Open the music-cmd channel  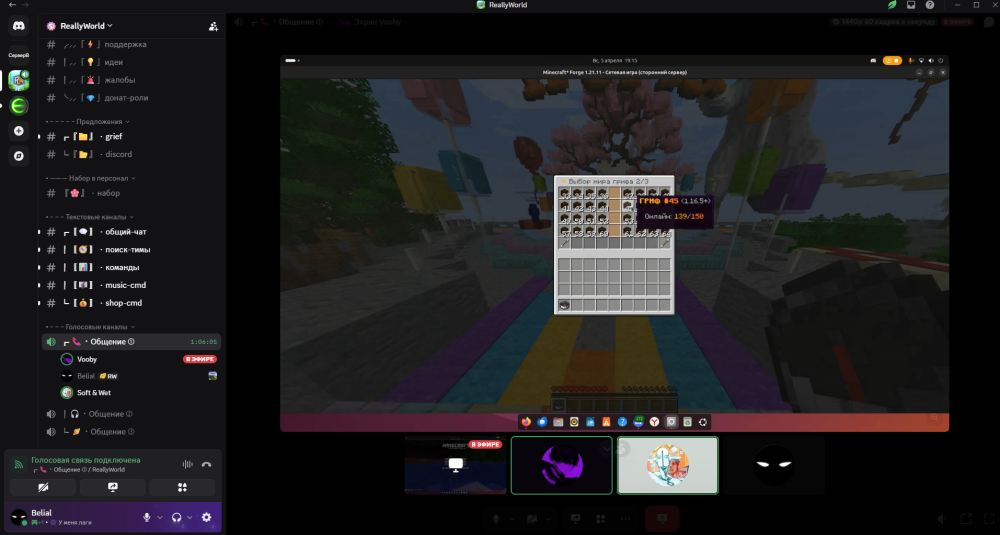tap(132, 286)
